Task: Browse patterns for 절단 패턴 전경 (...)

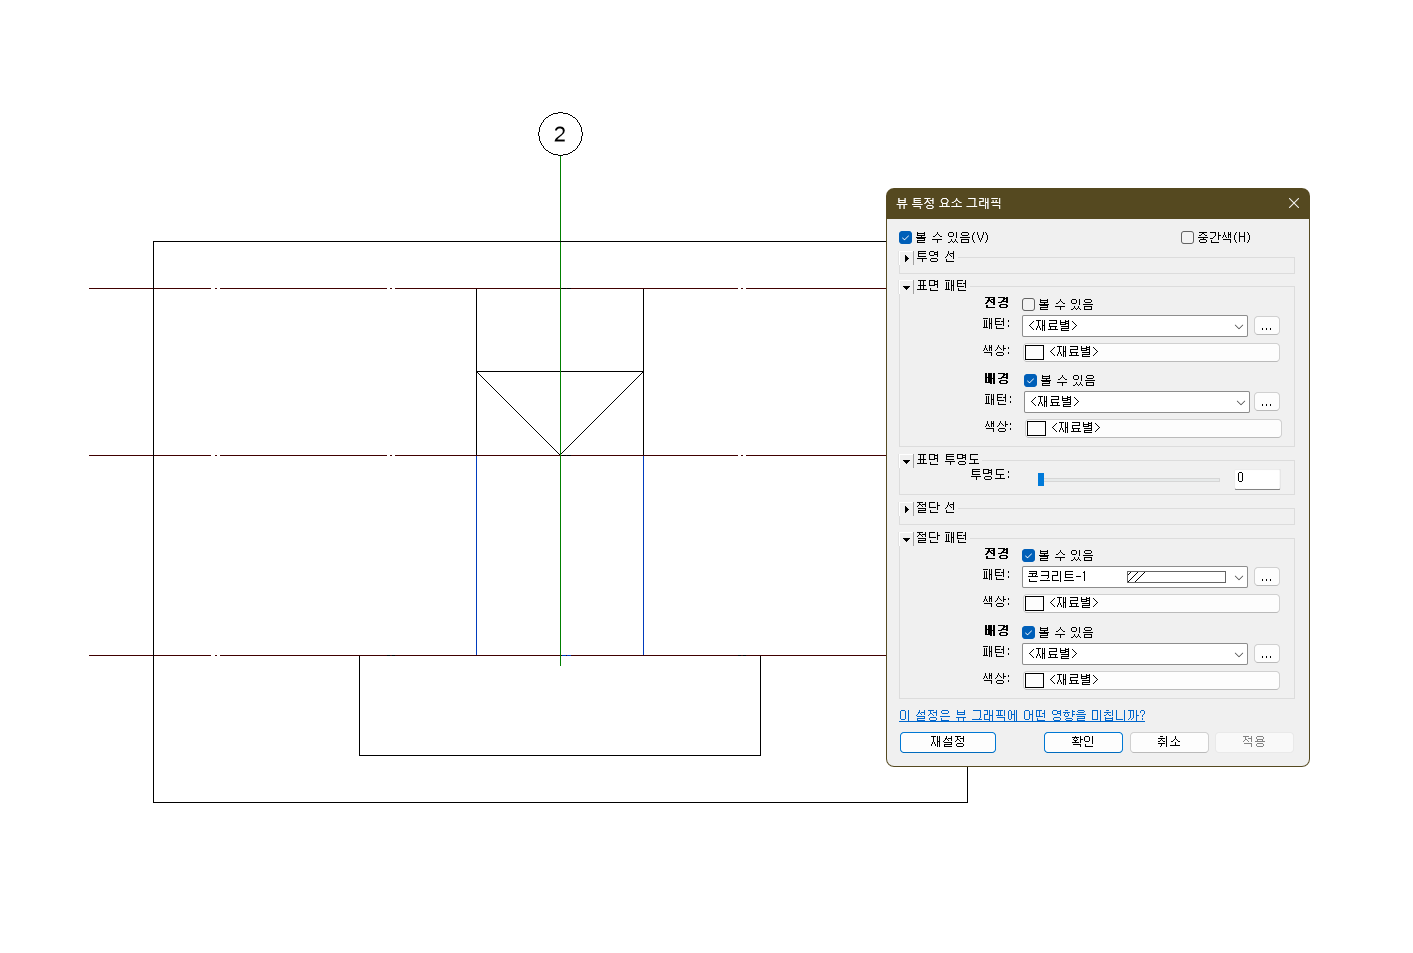Action: coord(1266,577)
